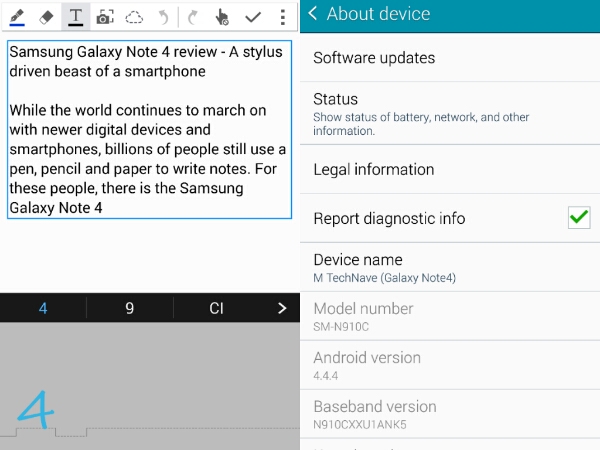Viewport: 600px width, 450px height.
Task: Redo the last action
Action: [192, 17]
